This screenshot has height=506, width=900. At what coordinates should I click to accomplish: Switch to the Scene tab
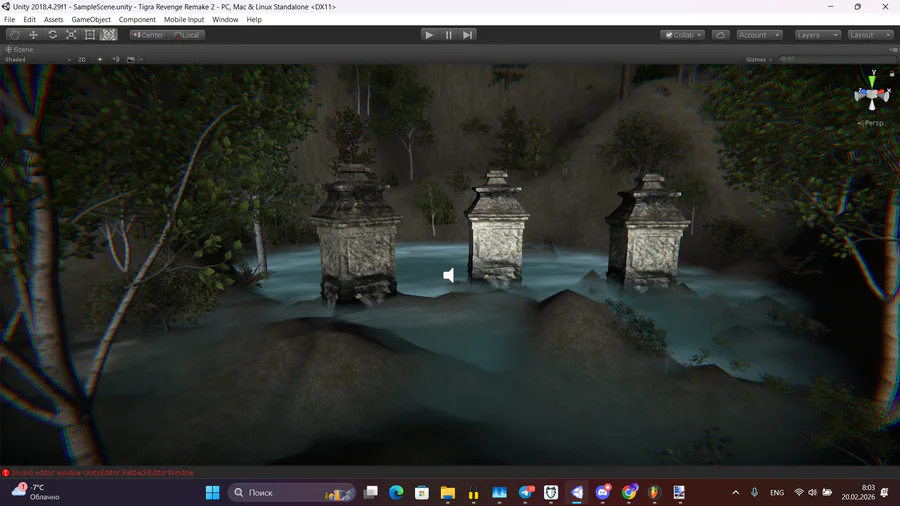[20, 49]
